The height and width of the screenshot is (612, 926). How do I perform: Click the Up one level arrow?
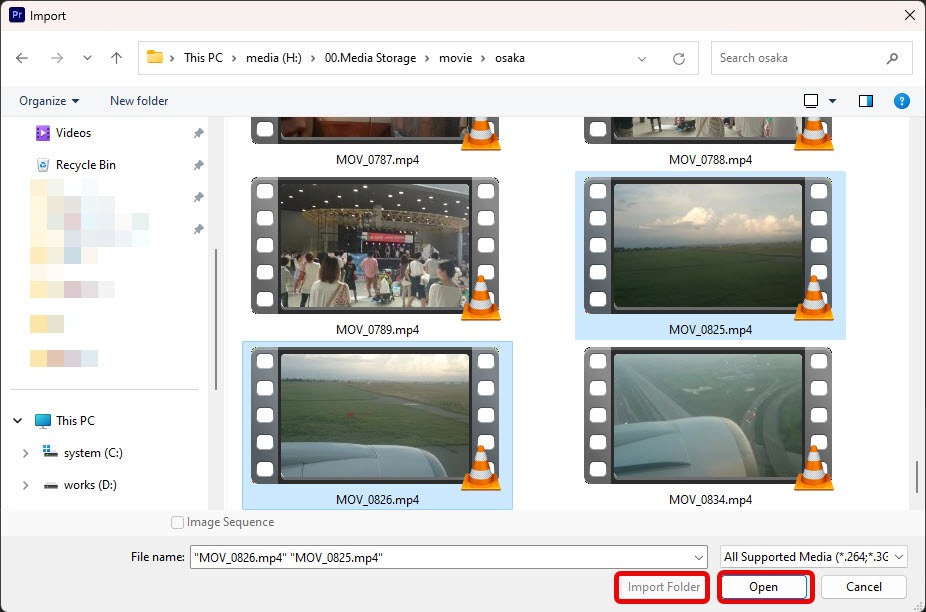pyautogui.click(x=116, y=58)
